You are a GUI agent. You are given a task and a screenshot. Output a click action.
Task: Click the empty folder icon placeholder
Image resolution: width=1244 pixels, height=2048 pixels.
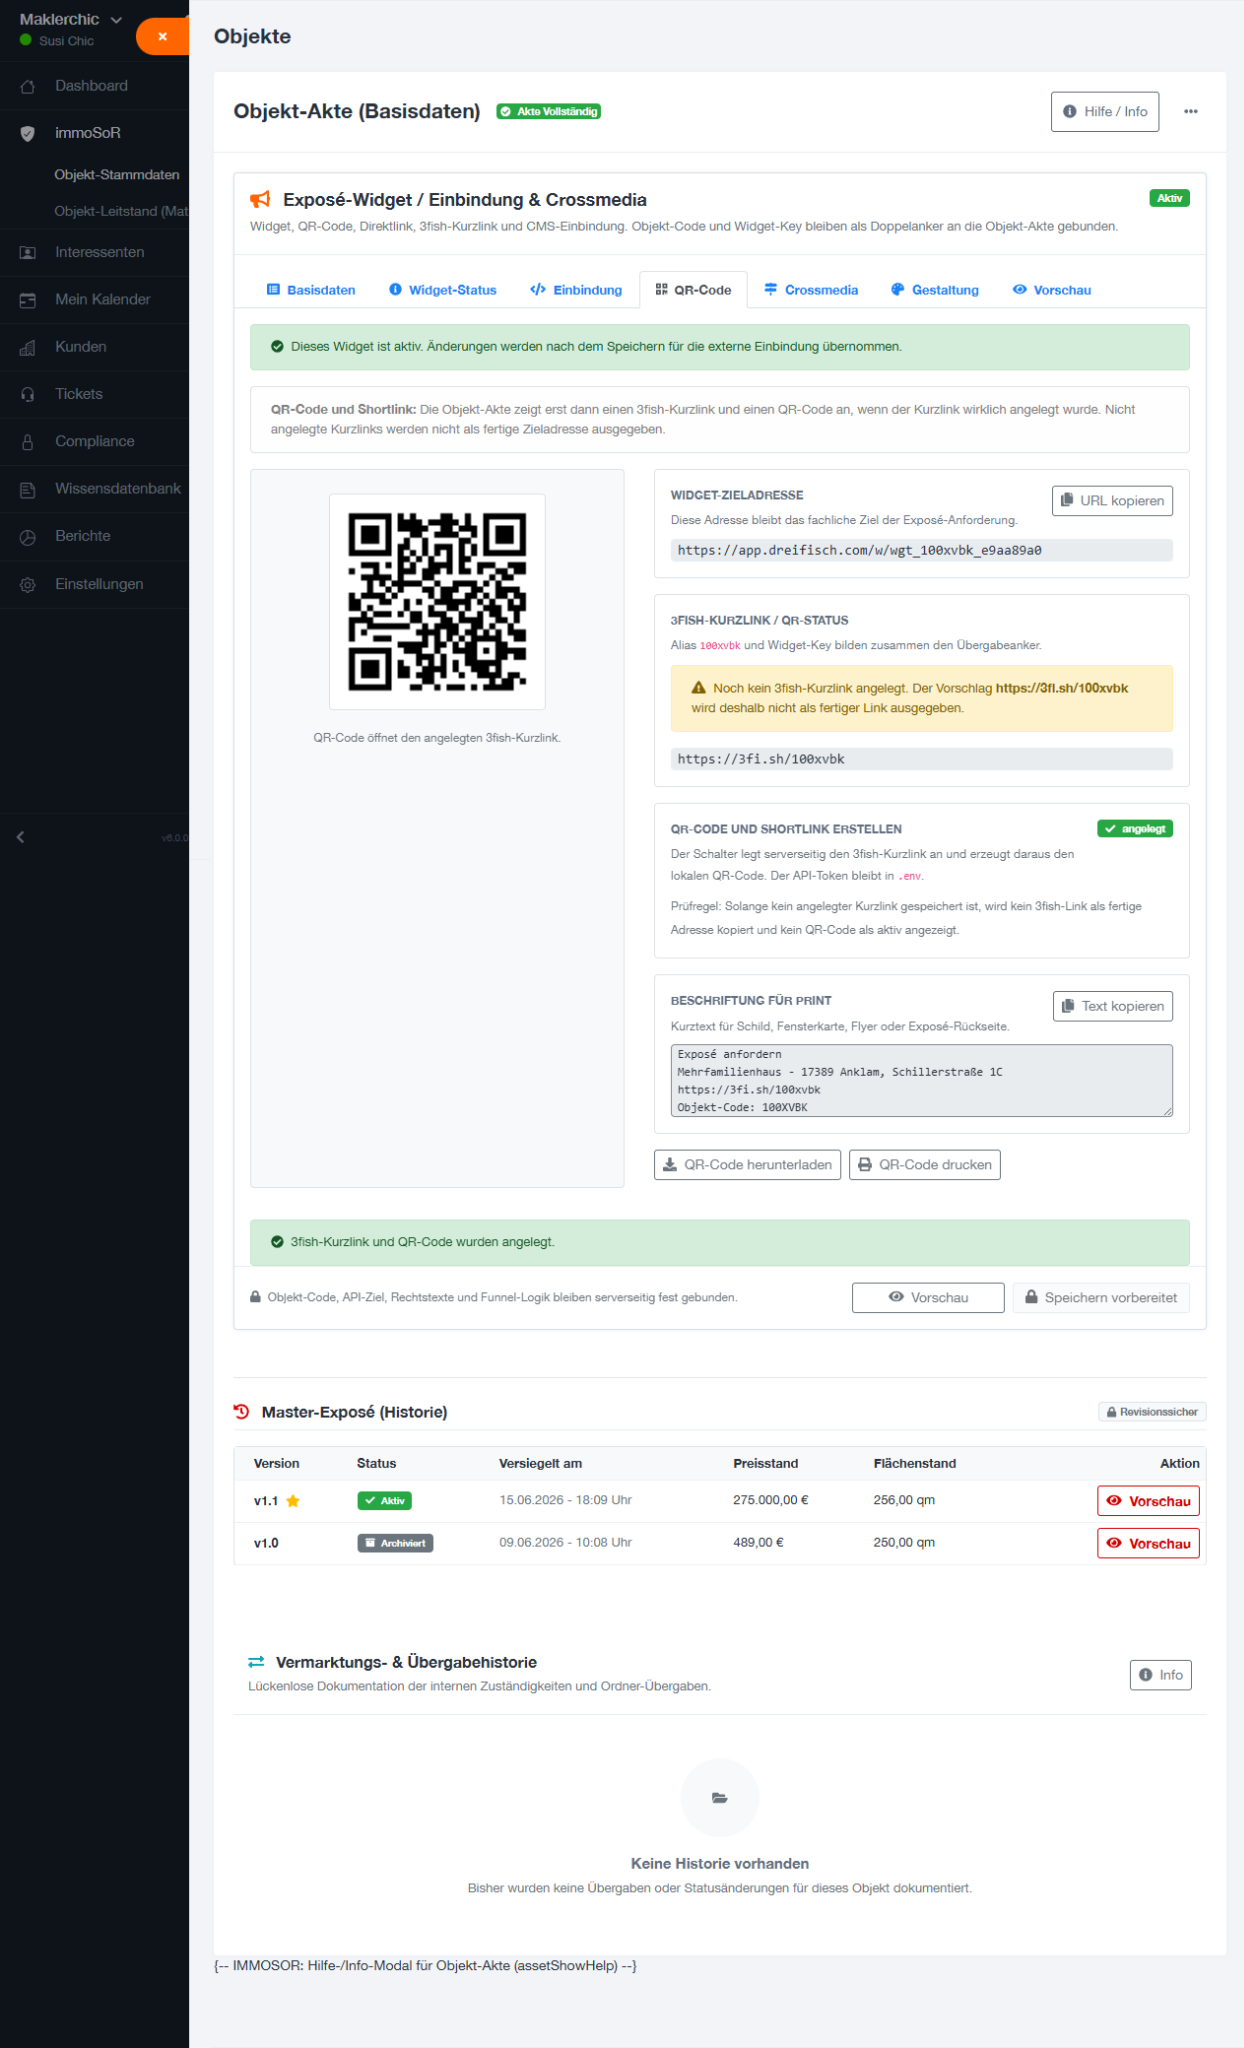[x=720, y=1798]
